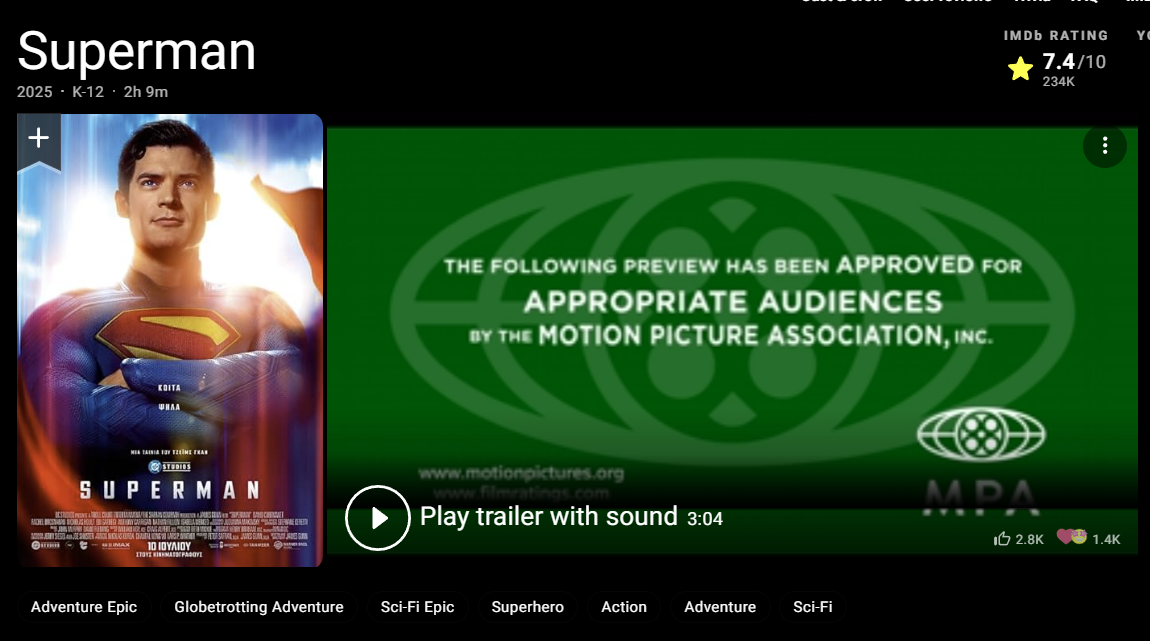
Task: Open the Adventure genre chip
Action: pos(720,607)
